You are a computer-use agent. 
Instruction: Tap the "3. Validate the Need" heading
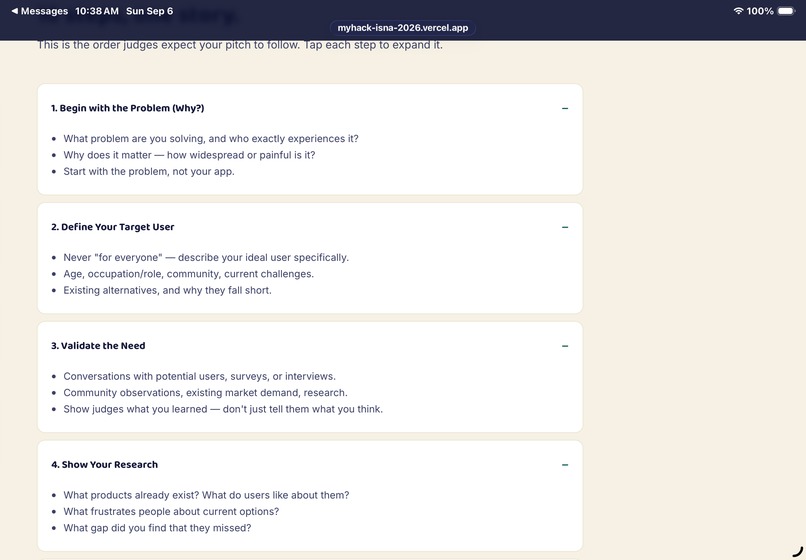click(x=98, y=346)
